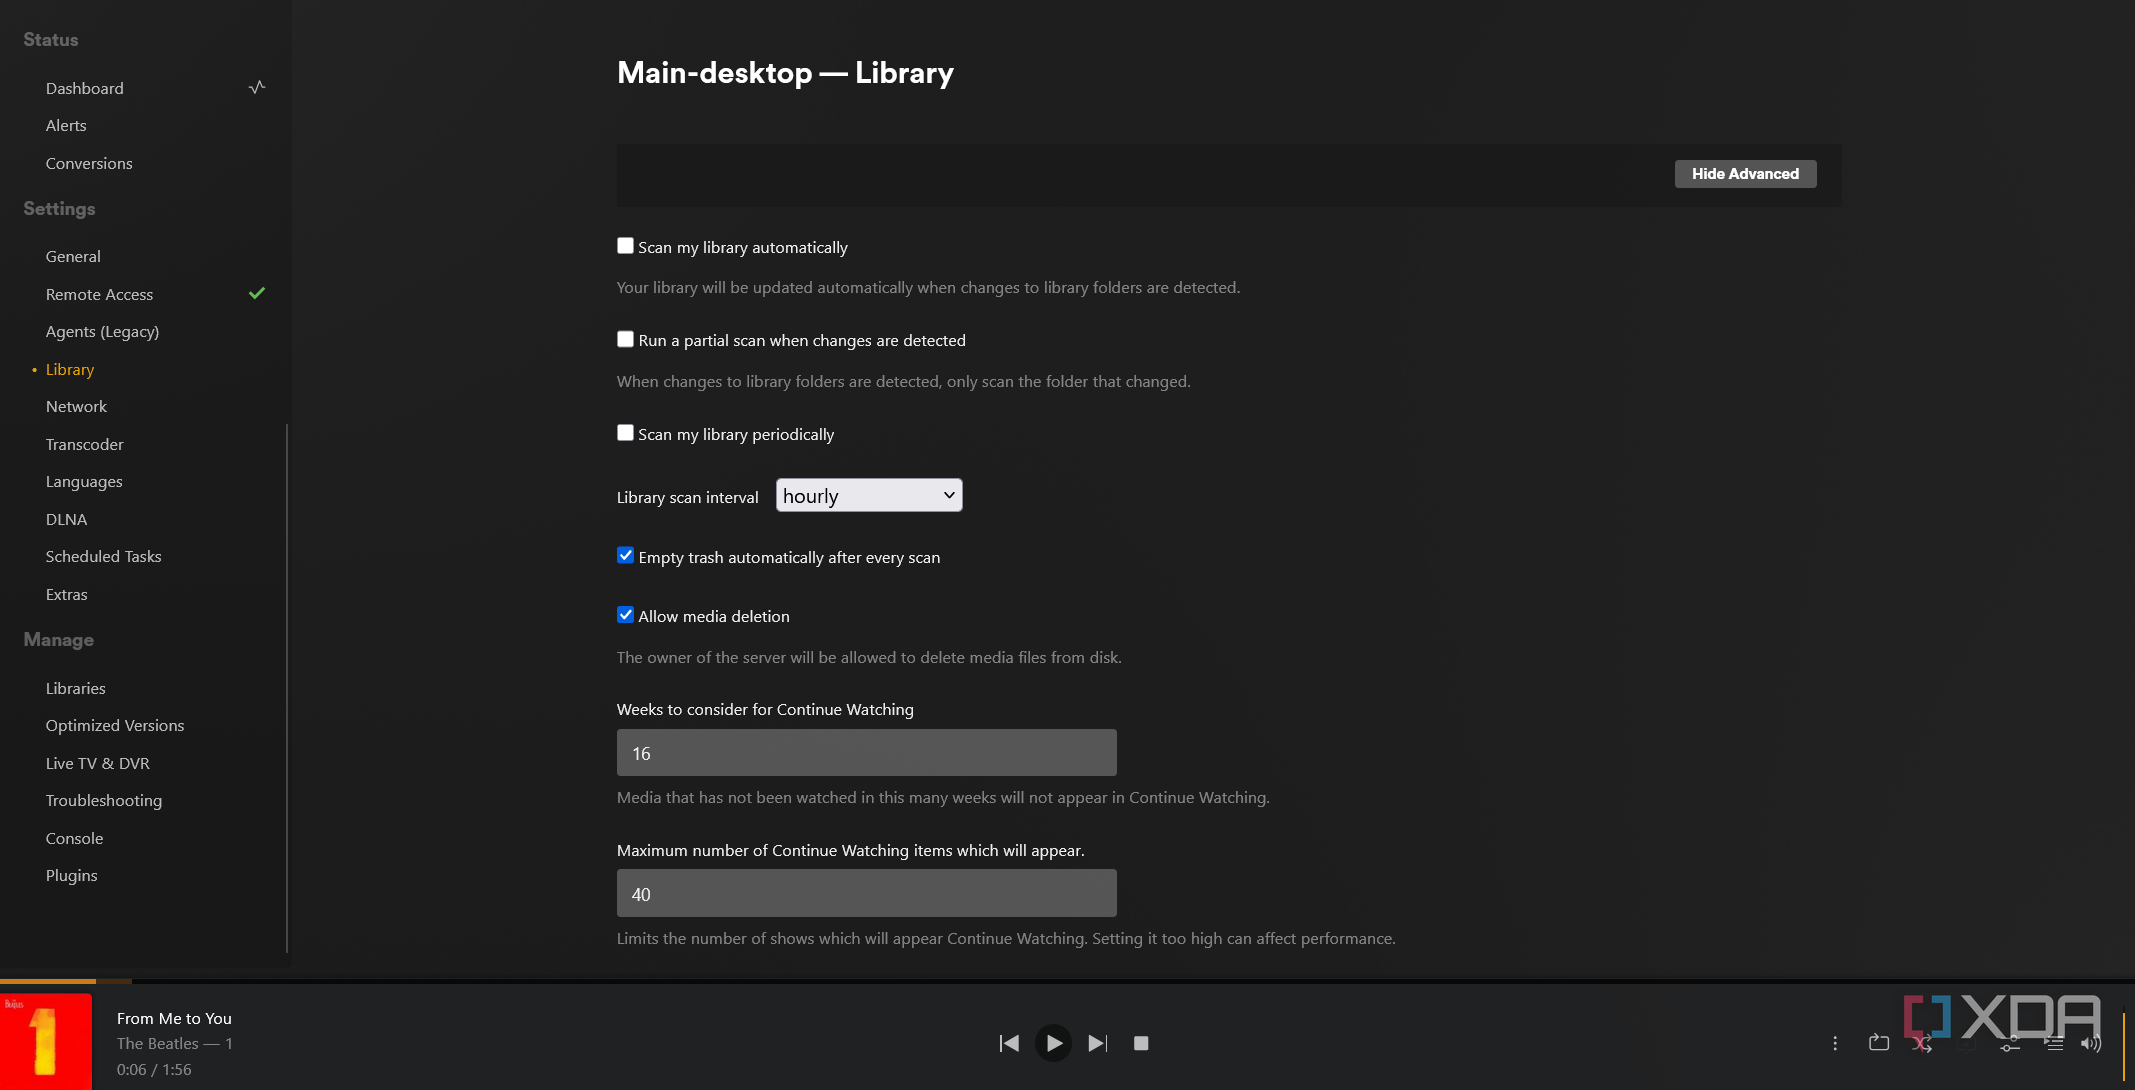Screen dimensions: 2135x1090
Task: Open Transcoder settings in the sidebar
Action: (x=84, y=444)
